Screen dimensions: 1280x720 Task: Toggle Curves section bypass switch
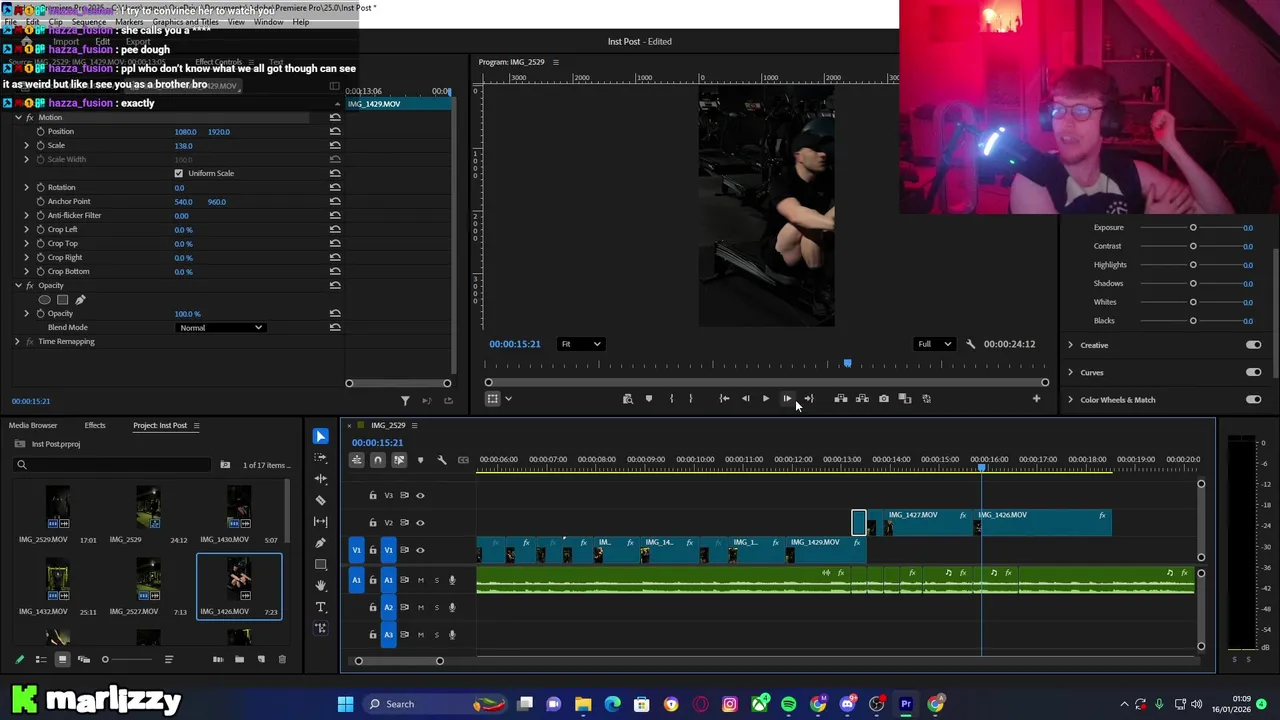click(1253, 372)
